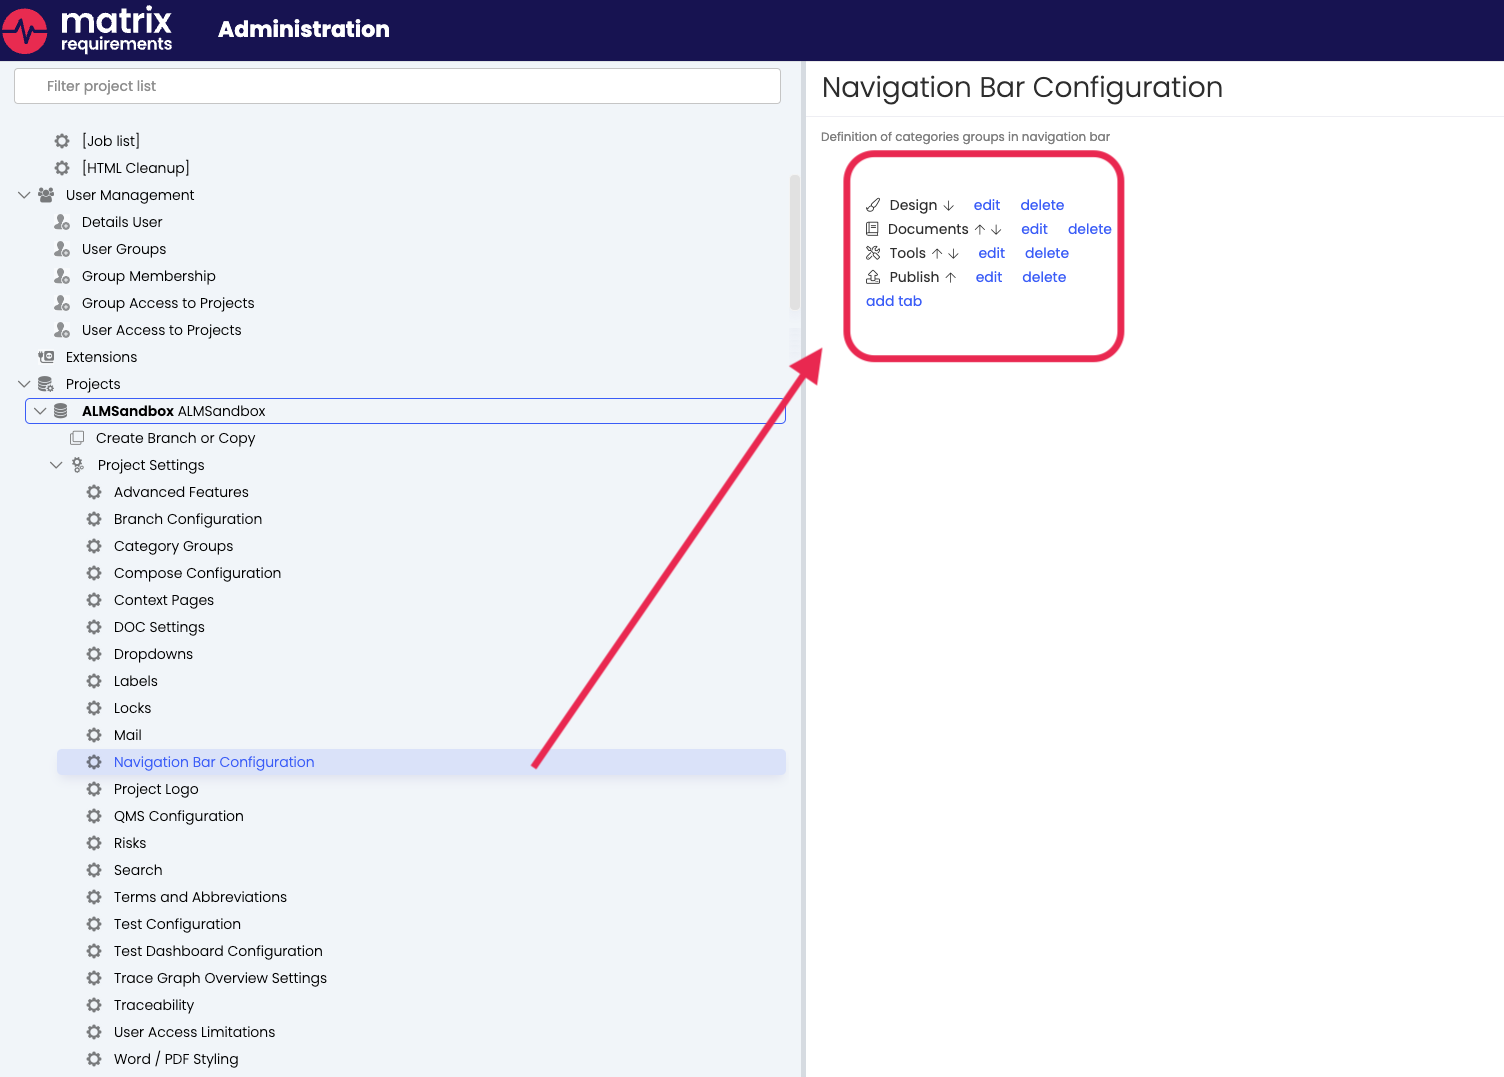
Task: Click the gears icon beside Project Settings
Action: coord(78,465)
